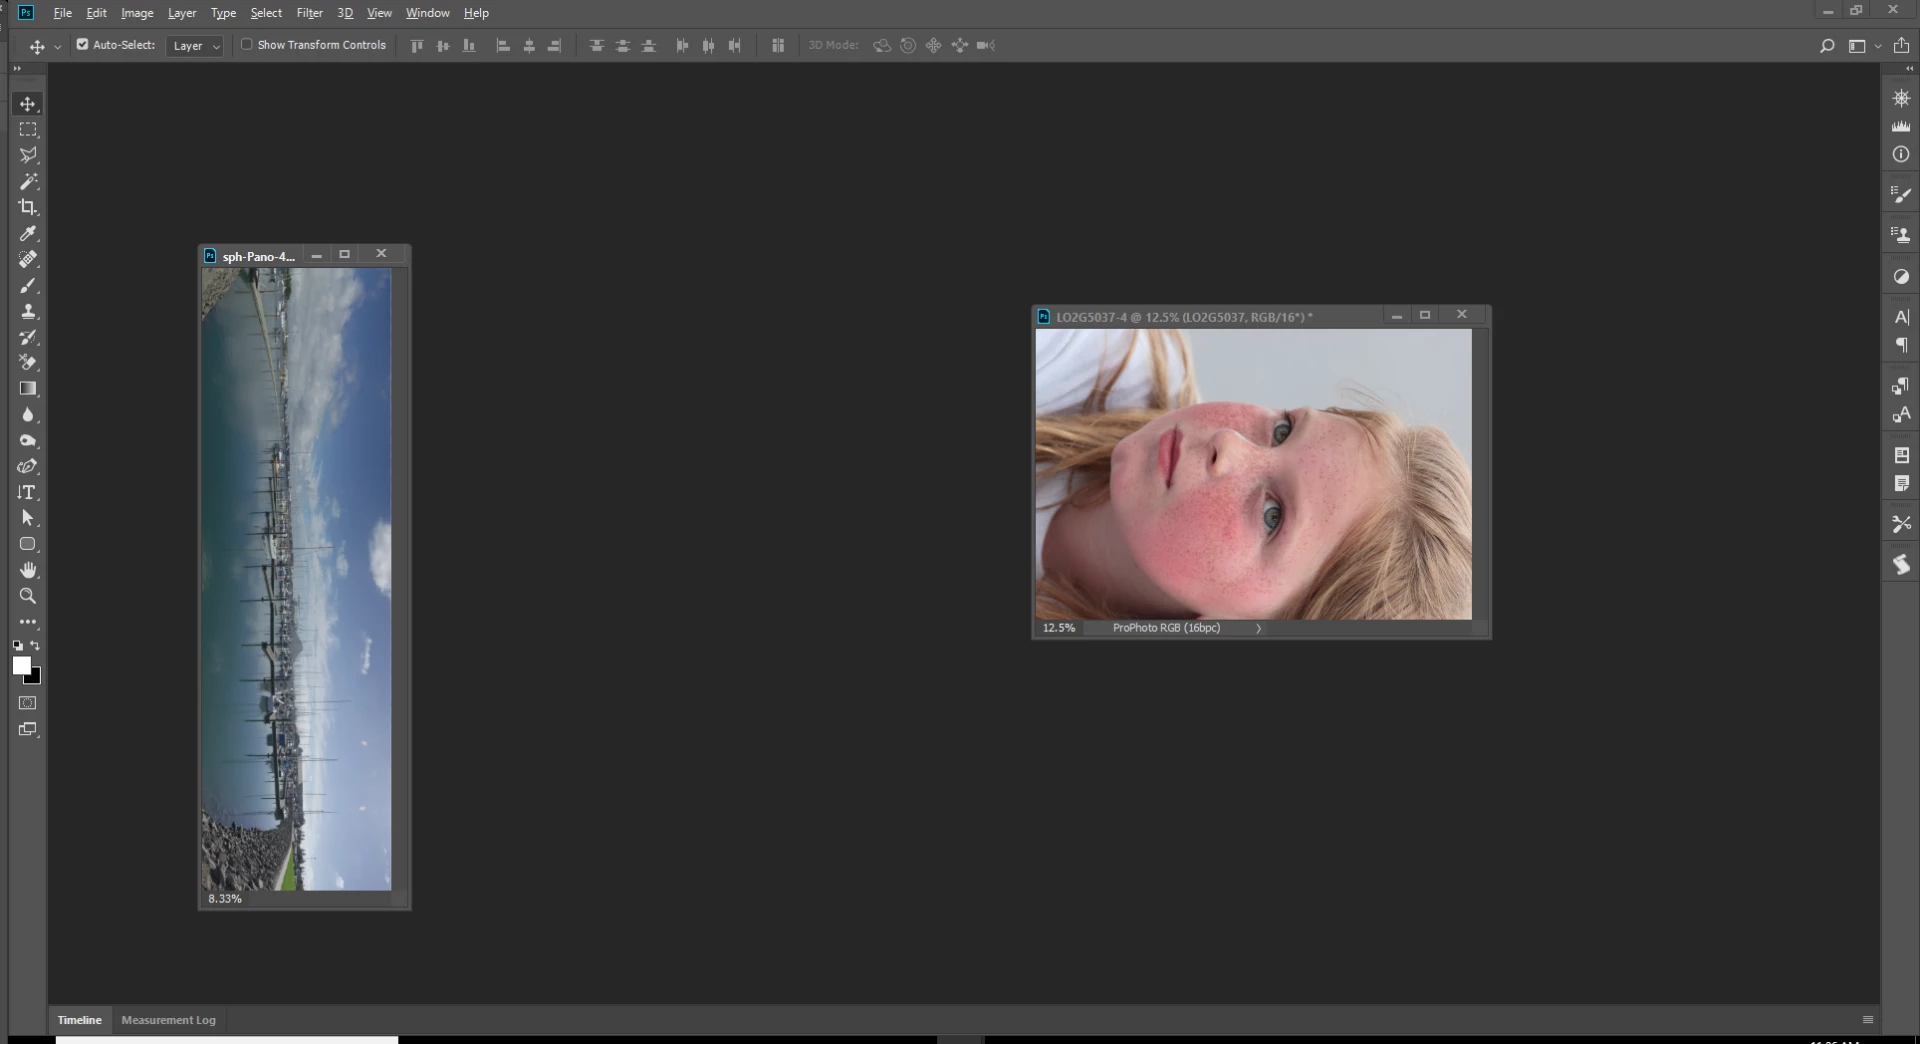Screen dimensions: 1920x1044
Task: Open the Paragraph panel icon
Action: pyautogui.click(x=1901, y=345)
